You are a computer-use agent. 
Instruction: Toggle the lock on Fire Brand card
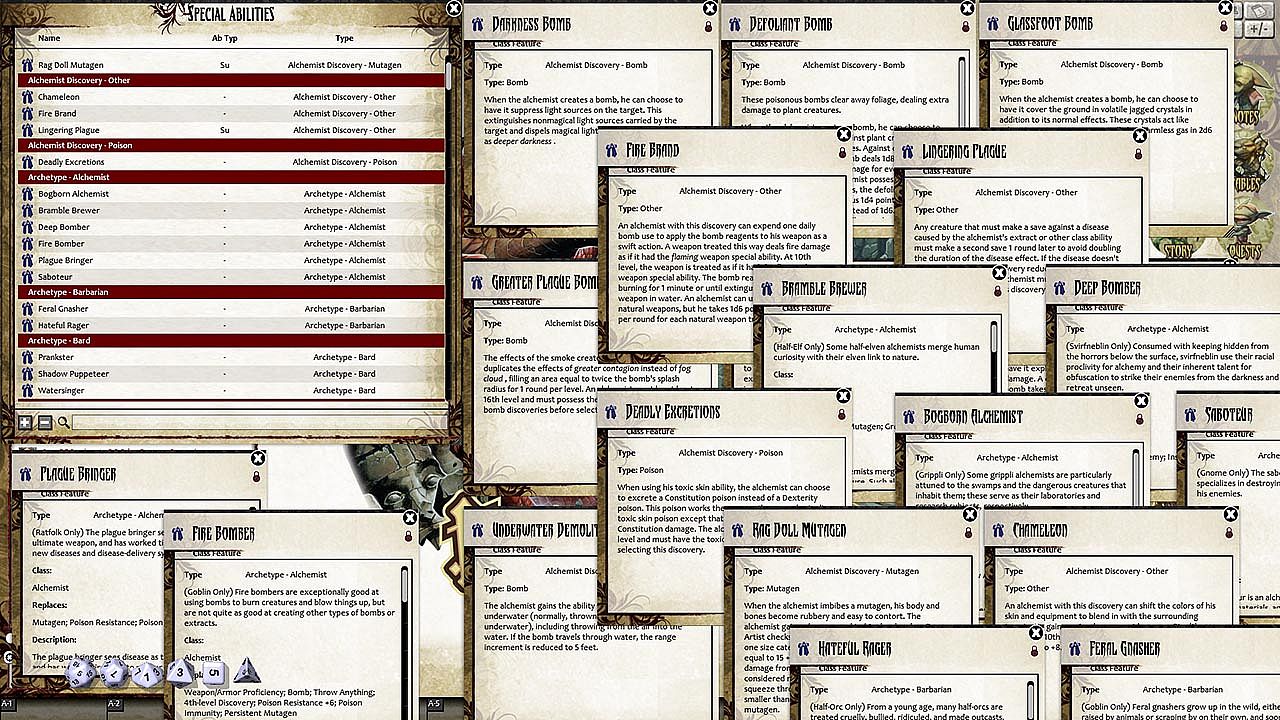click(x=842, y=153)
